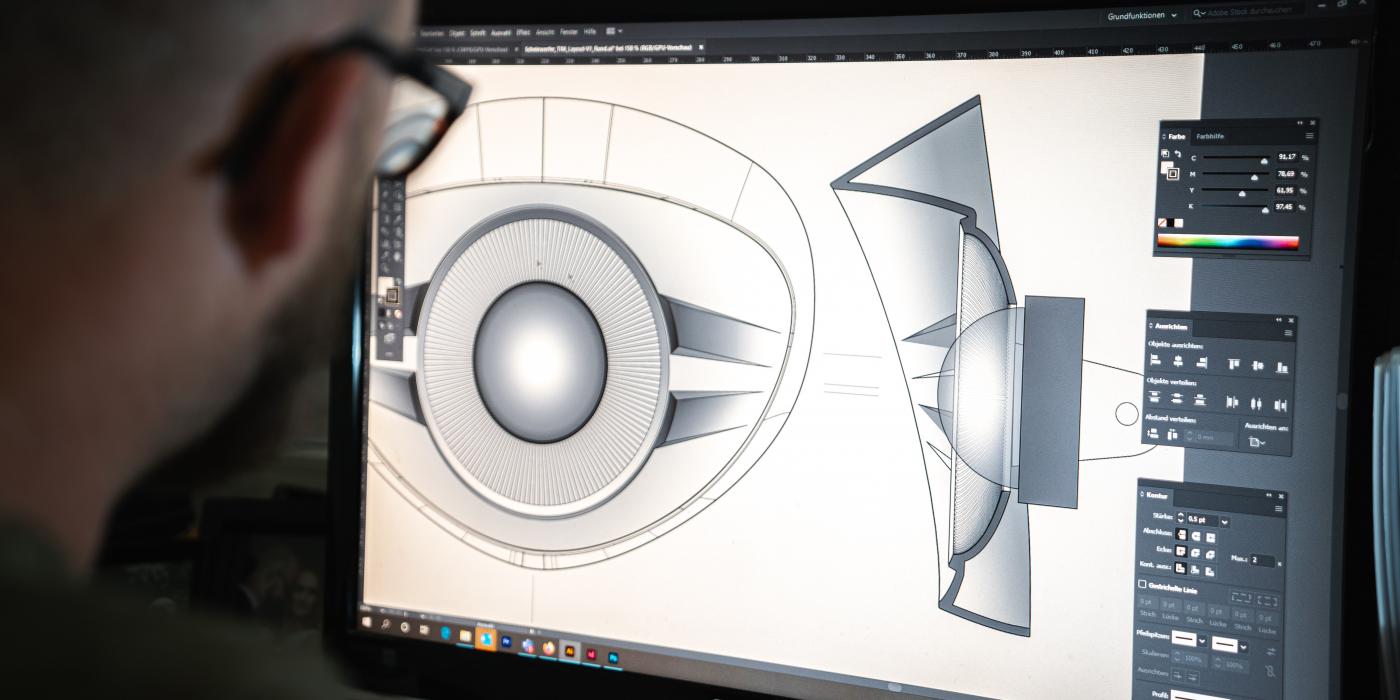Select the None swatch in Farbe panel
1400x700 pixels.
1162,222
